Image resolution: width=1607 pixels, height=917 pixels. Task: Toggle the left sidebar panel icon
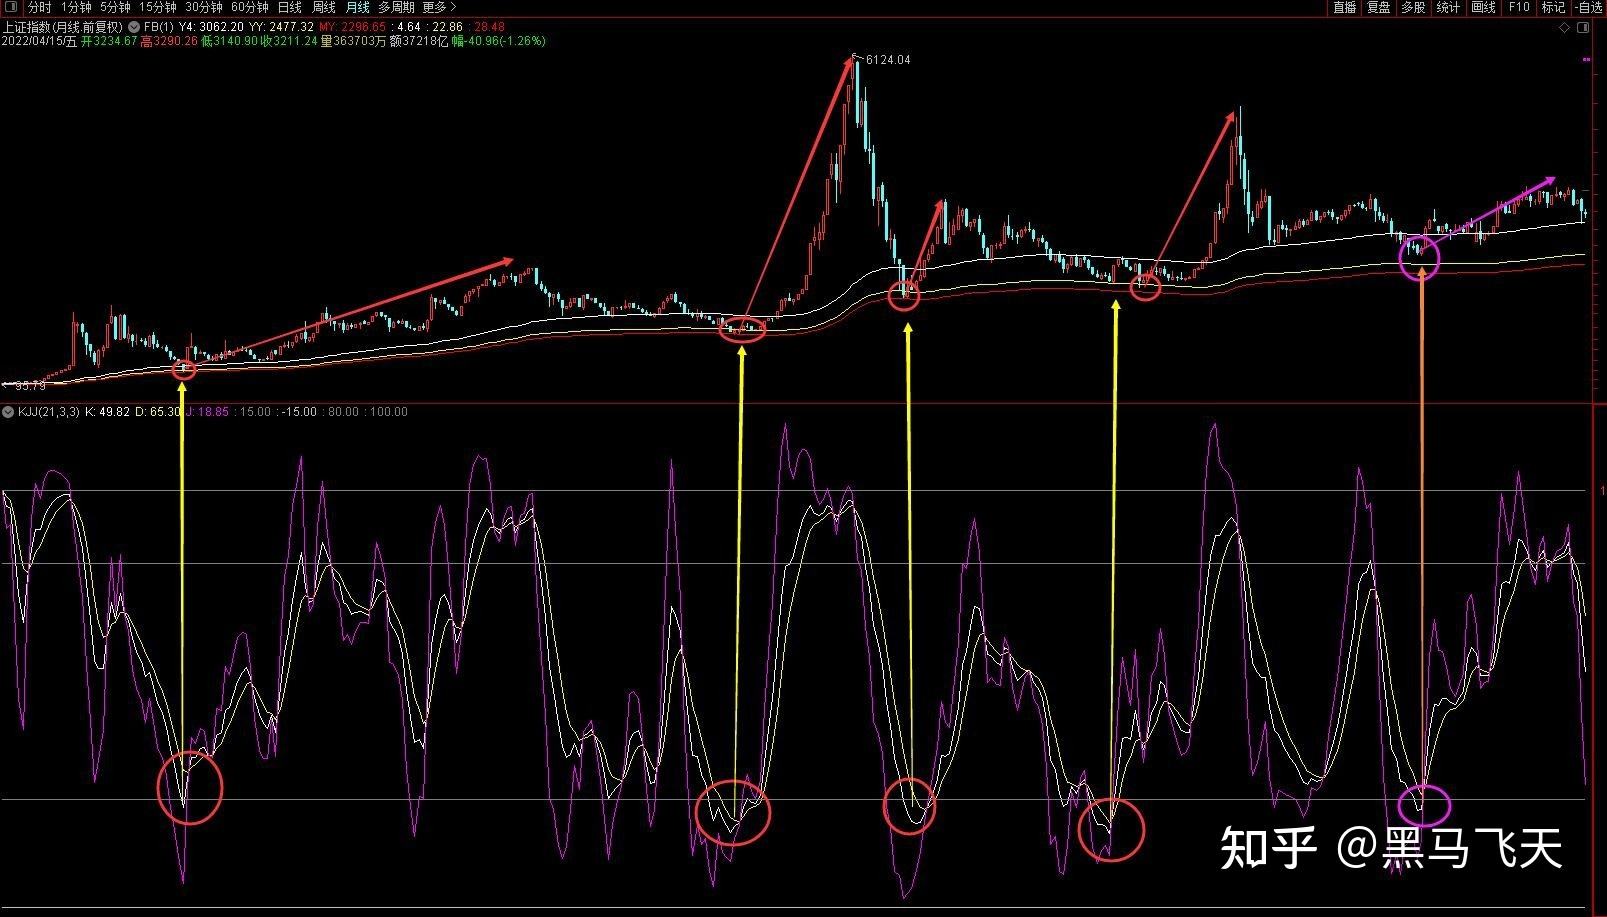pos(12,7)
